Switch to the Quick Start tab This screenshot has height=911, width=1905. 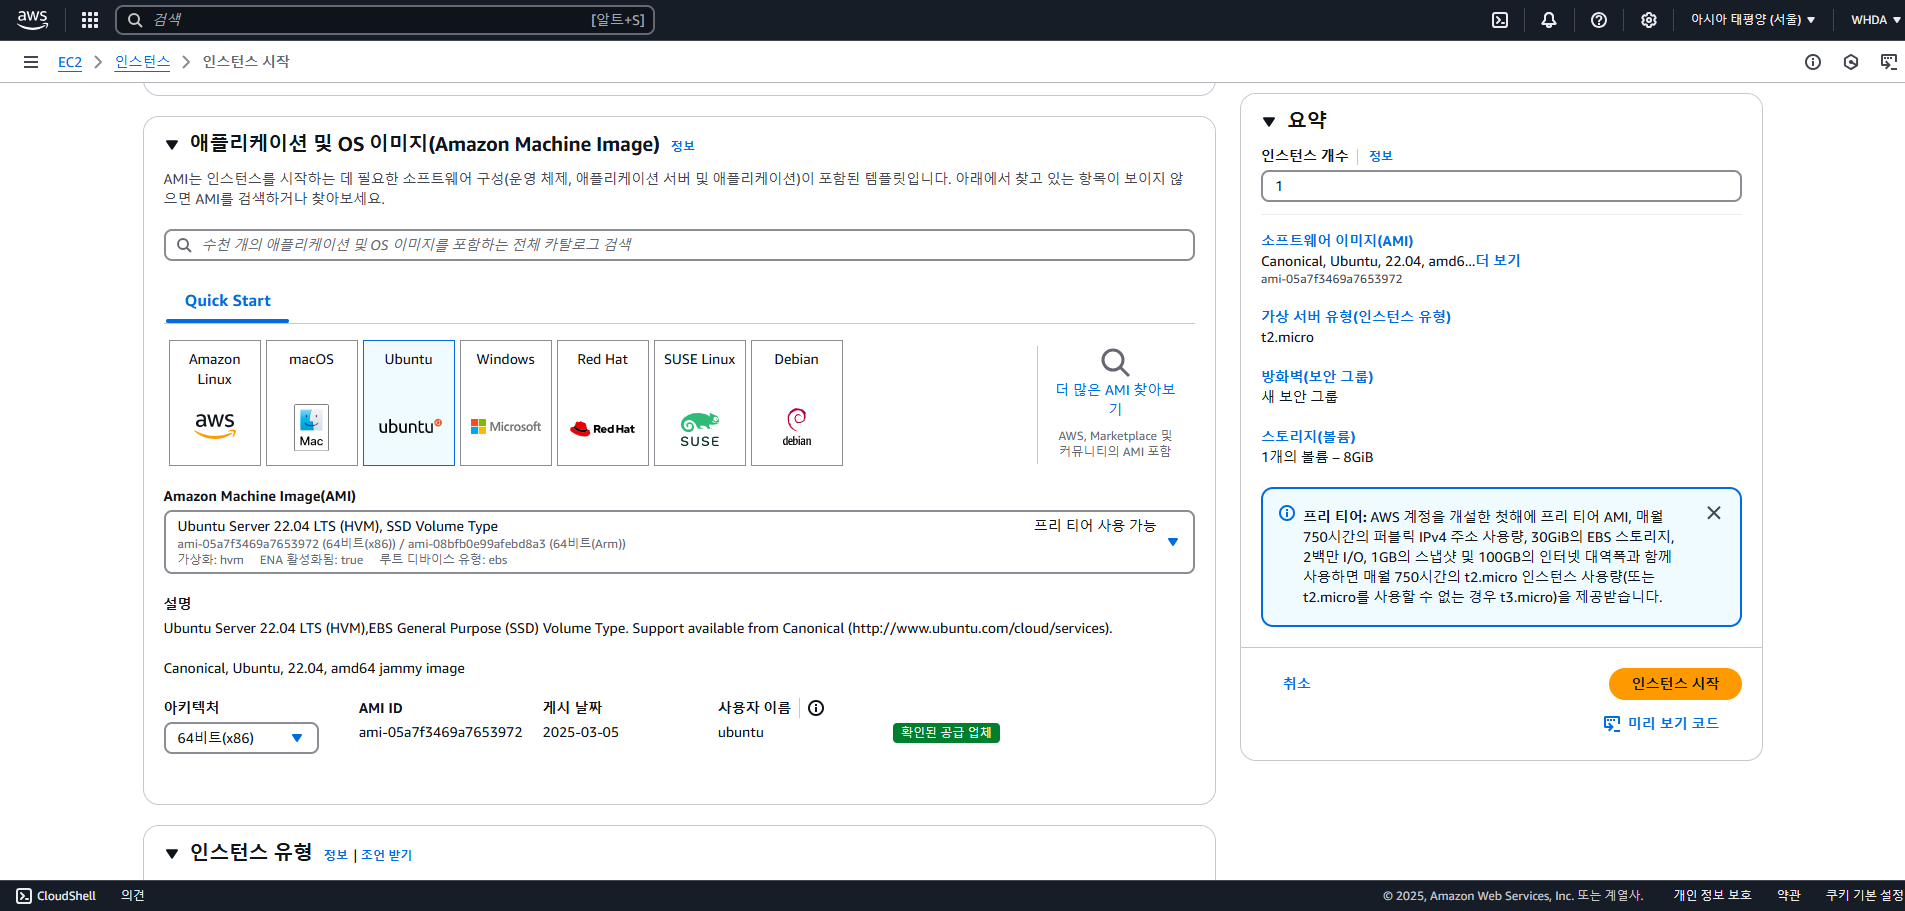tap(228, 301)
